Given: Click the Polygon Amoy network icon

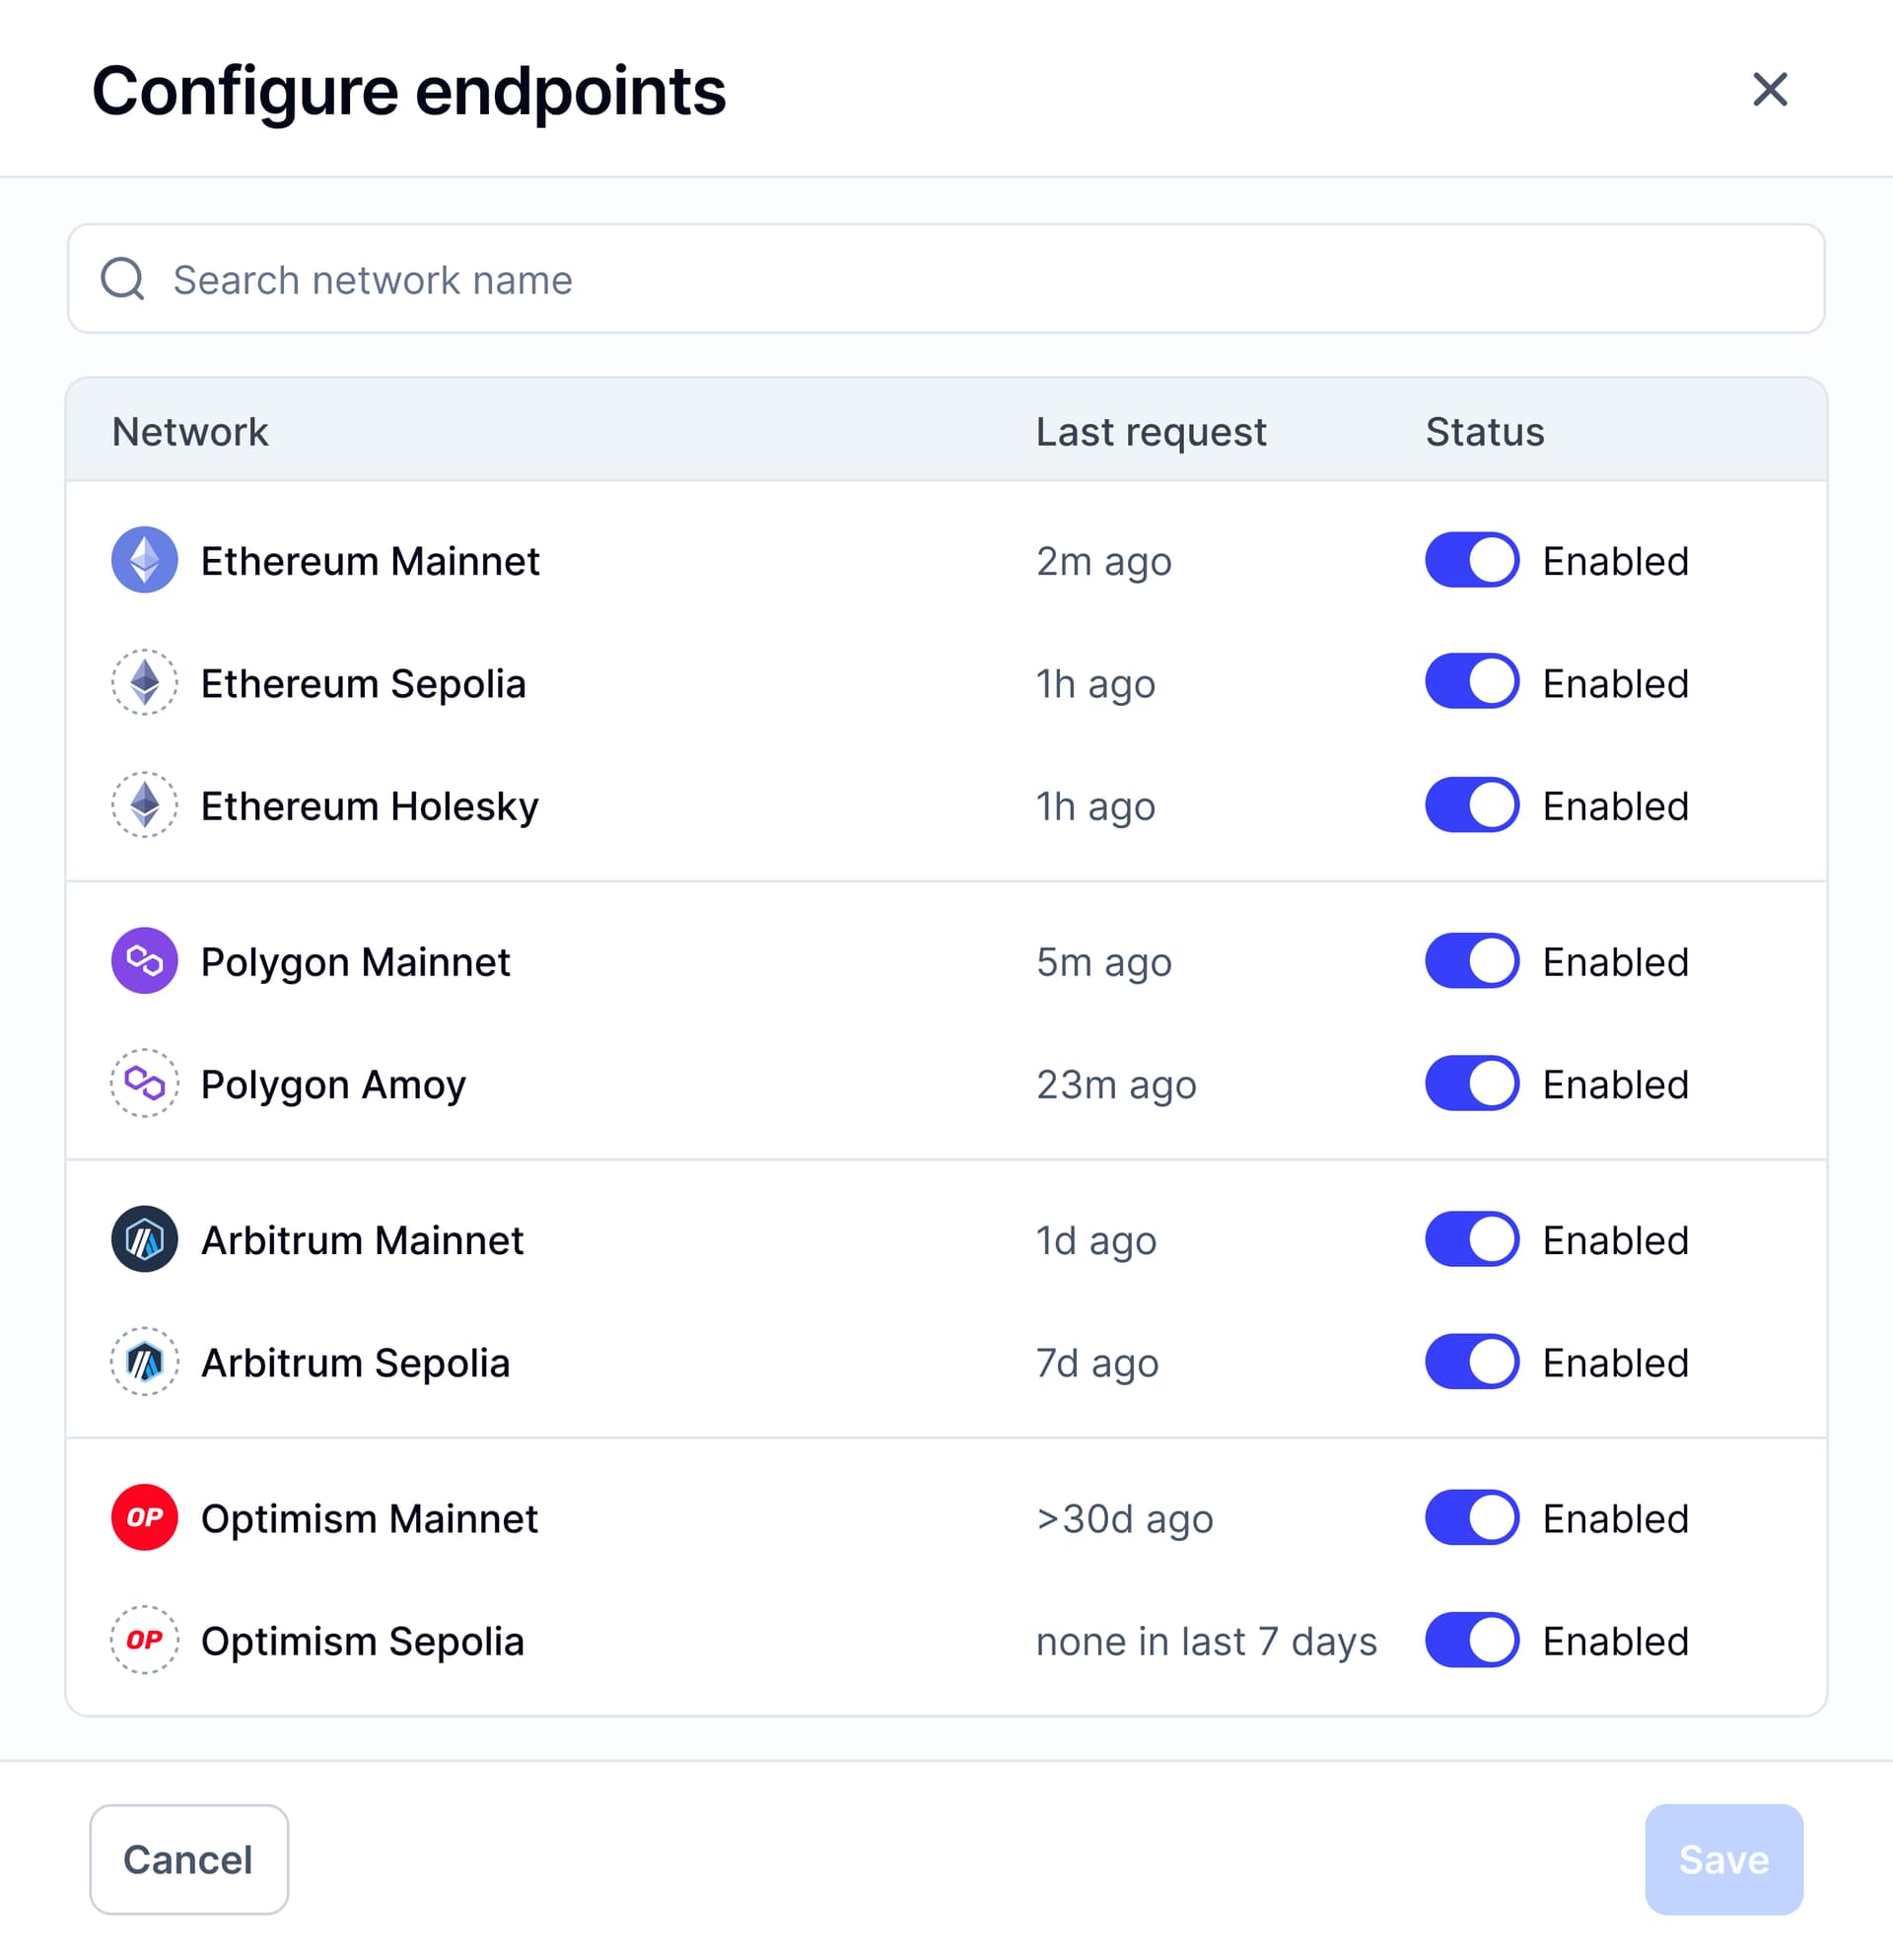Looking at the screenshot, I should [x=143, y=1083].
